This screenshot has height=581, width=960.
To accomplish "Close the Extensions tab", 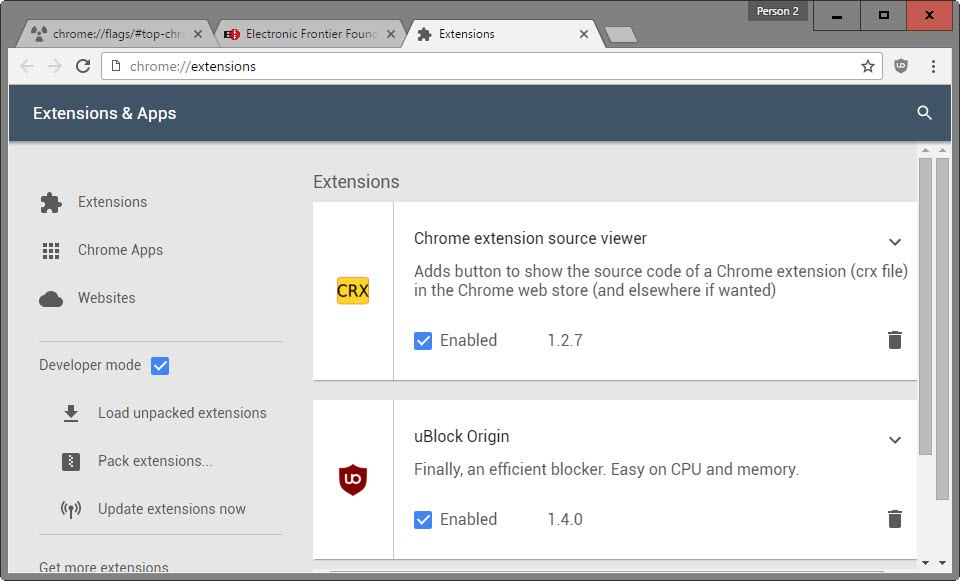I will 583,34.
